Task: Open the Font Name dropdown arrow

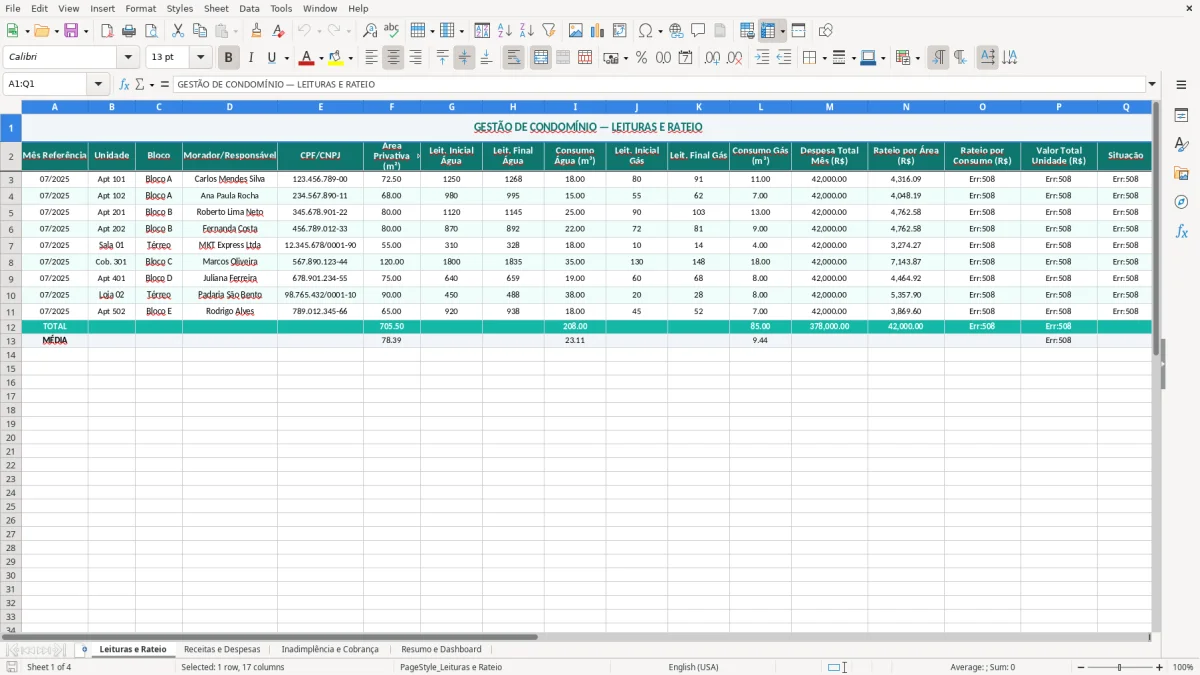Action: coord(128,58)
